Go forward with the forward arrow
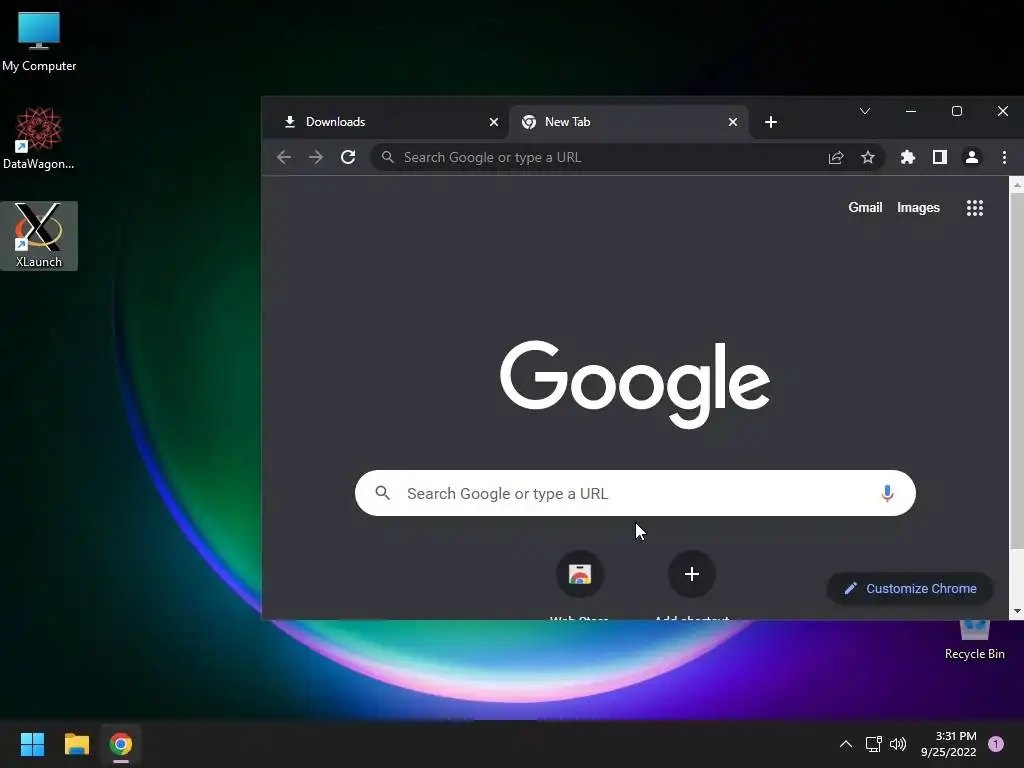 (x=316, y=157)
